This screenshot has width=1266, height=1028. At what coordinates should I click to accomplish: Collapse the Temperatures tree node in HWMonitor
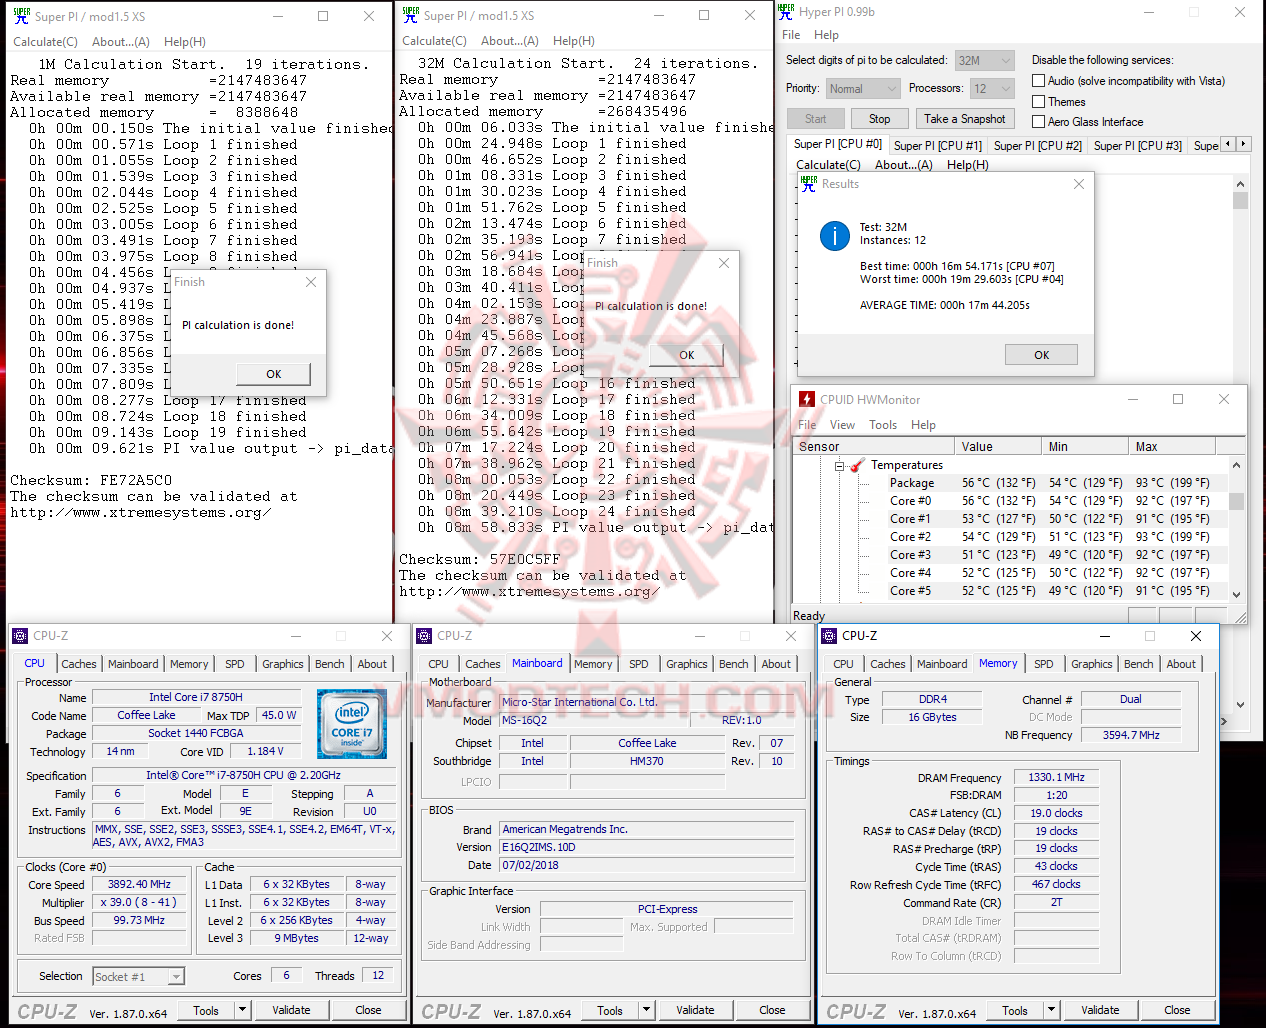[x=840, y=465]
